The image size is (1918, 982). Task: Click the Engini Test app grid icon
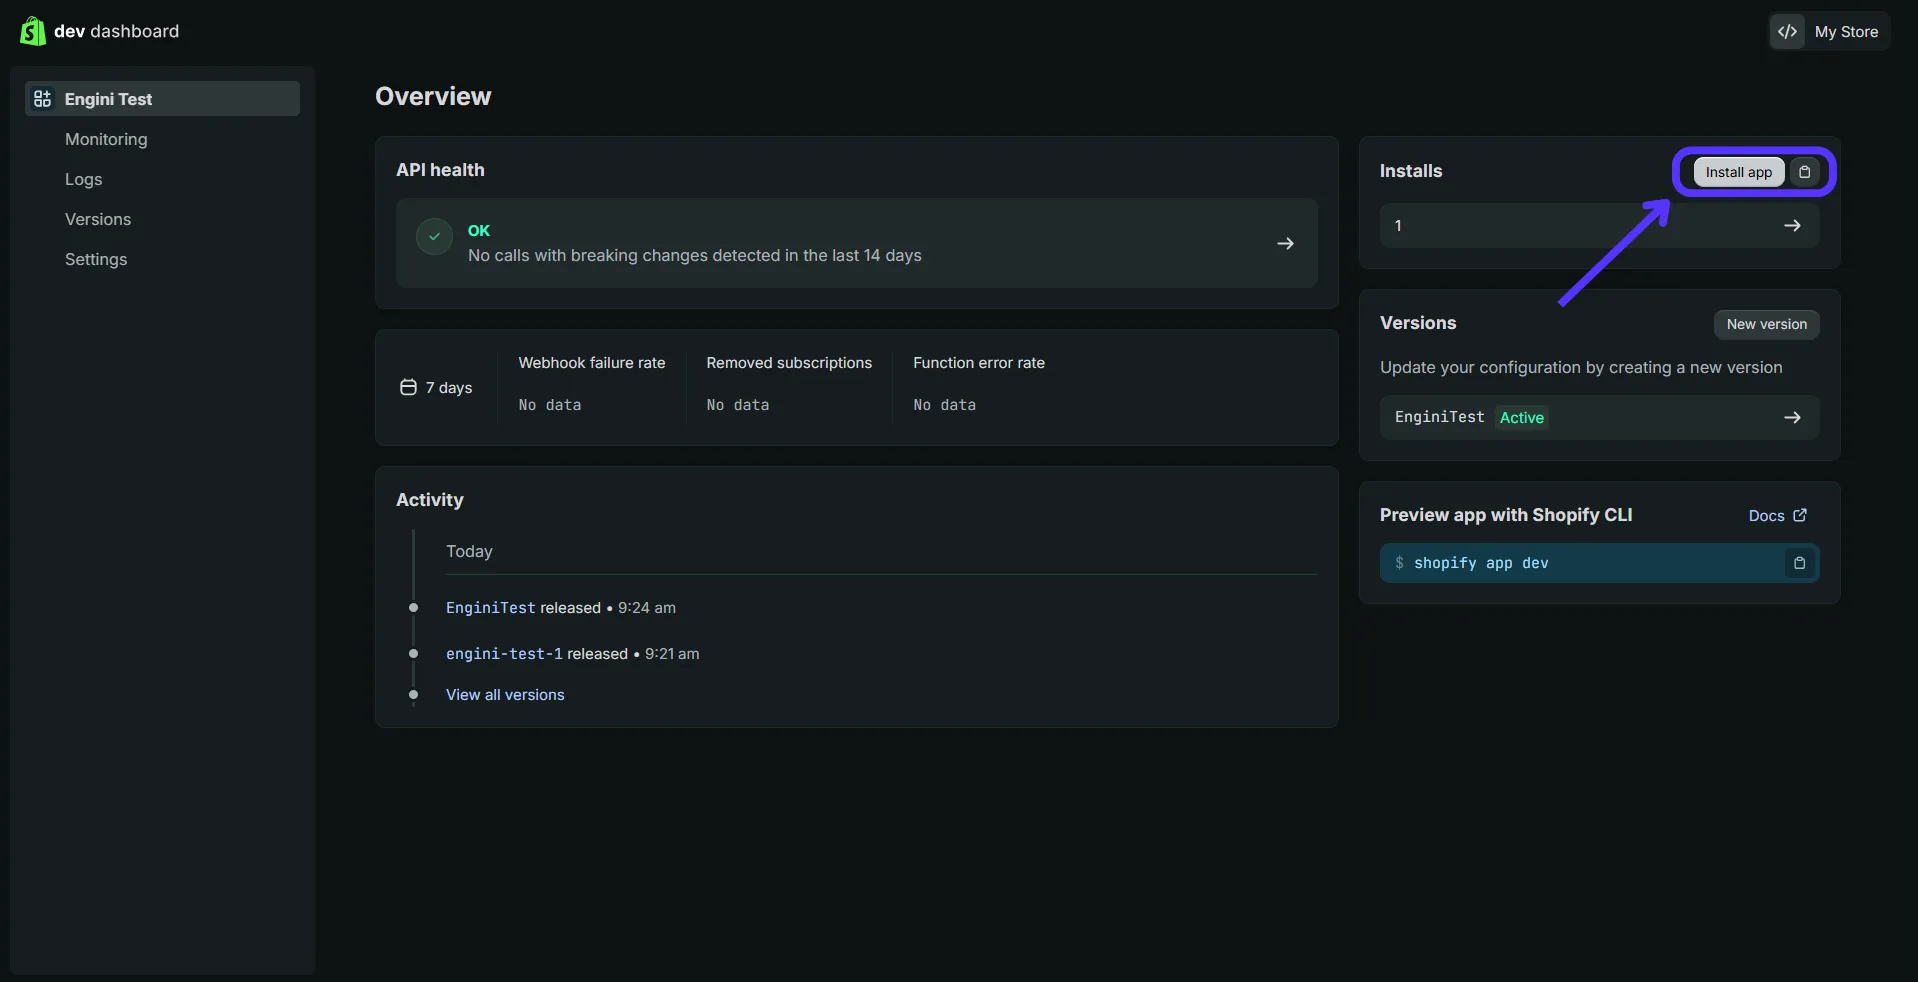pyautogui.click(x=42, y=98)
